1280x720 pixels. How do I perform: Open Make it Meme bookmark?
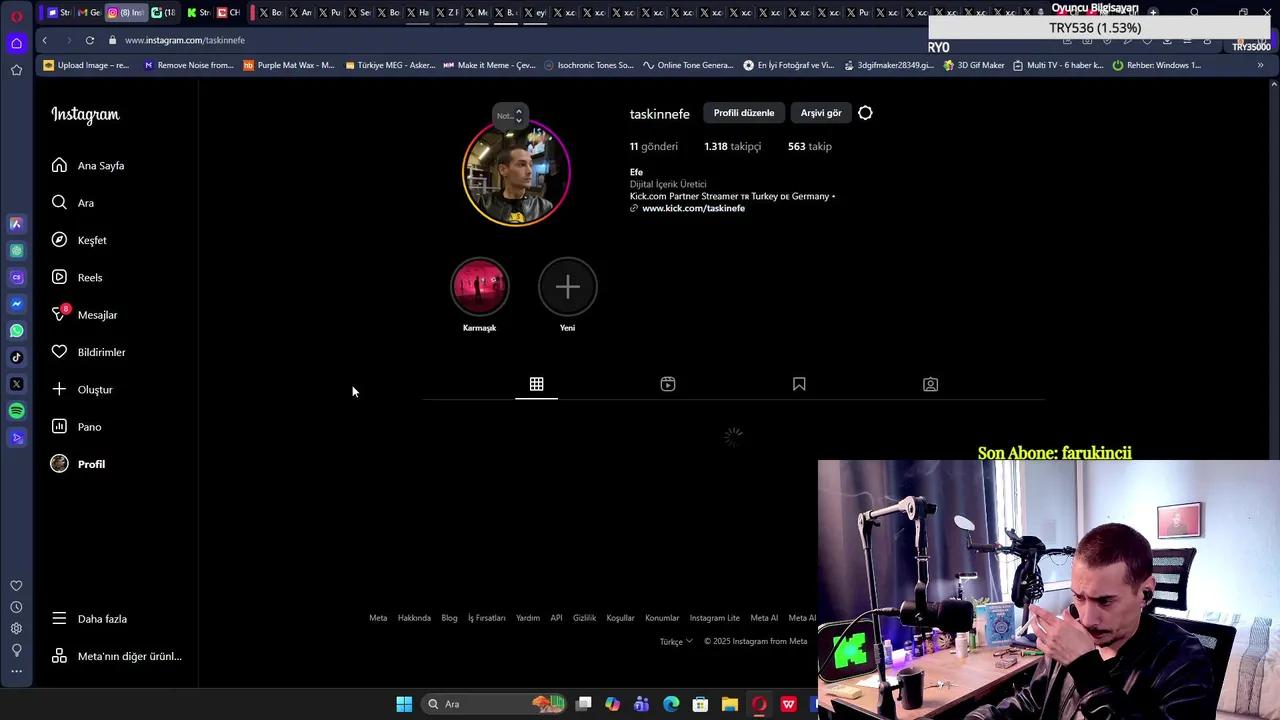(490, 65)
